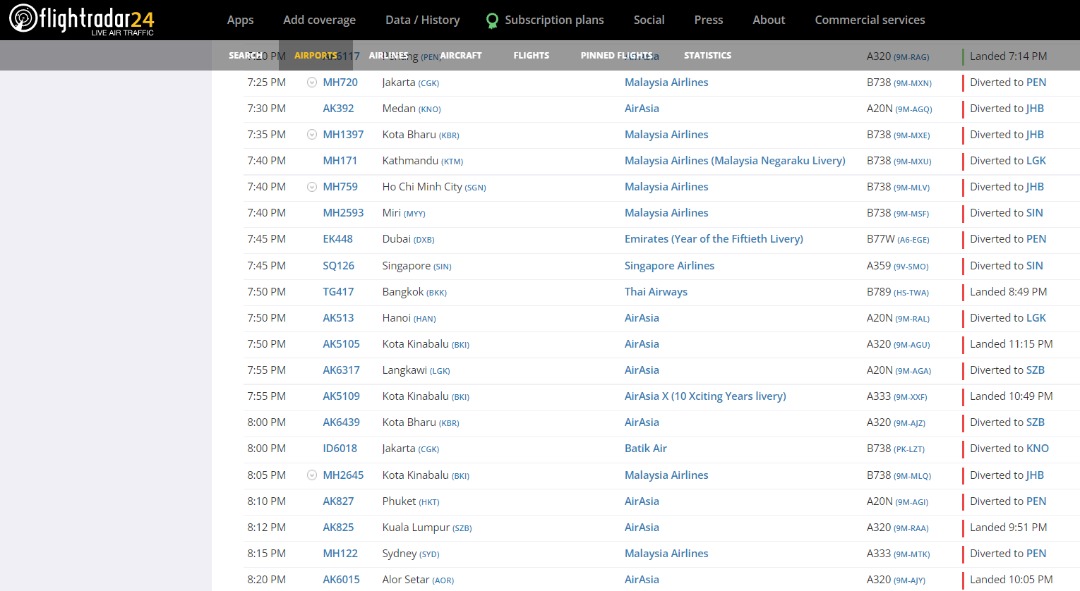Open flight SQ126 link

pyautogui.click(x=338, y=265)
